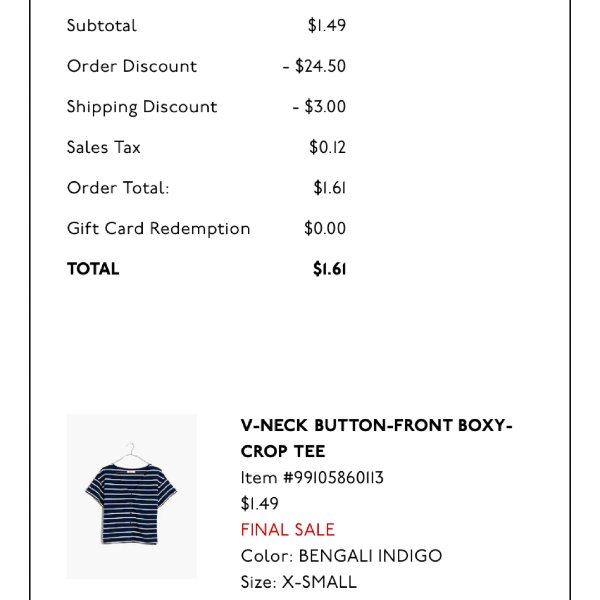Click the Subtotal label

pos(101,26)
